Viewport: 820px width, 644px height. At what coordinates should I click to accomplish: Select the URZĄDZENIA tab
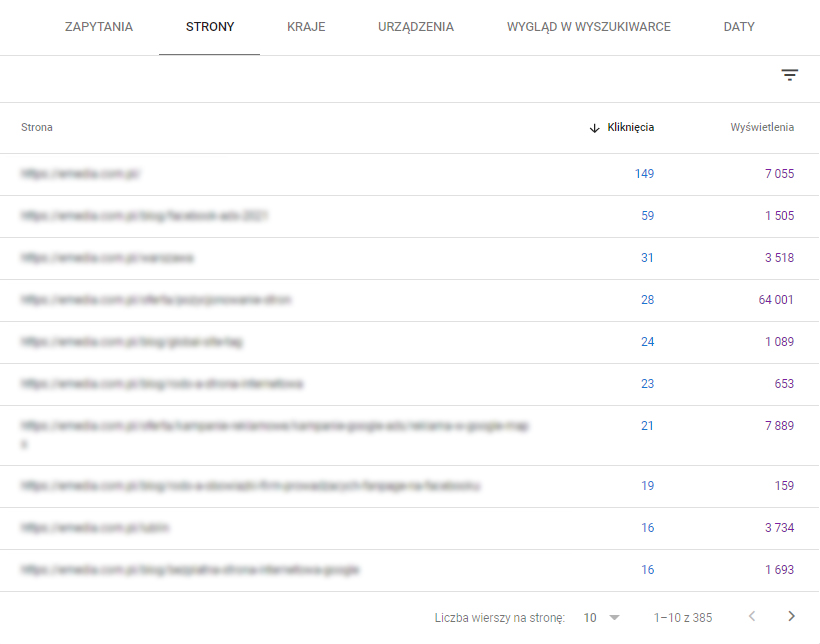[x=415, y=27]
